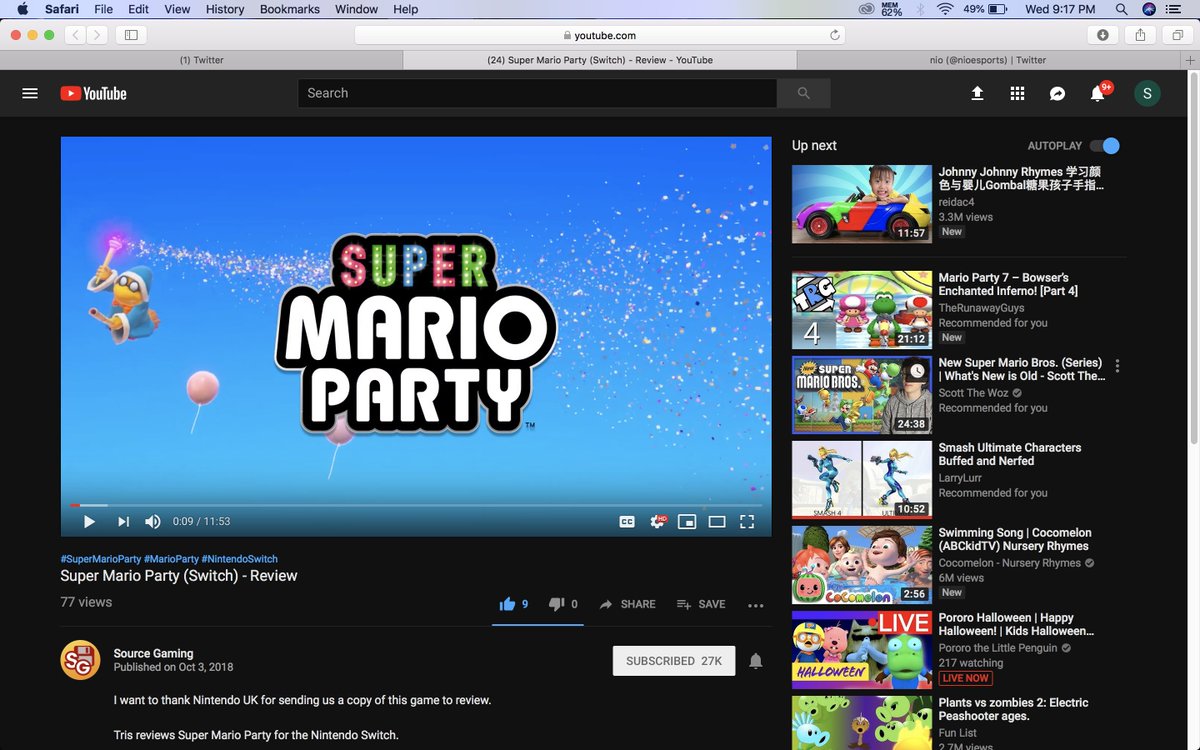Open Safari downloads button
This screenshot has height=750, width=1200.
[1103, 35]
